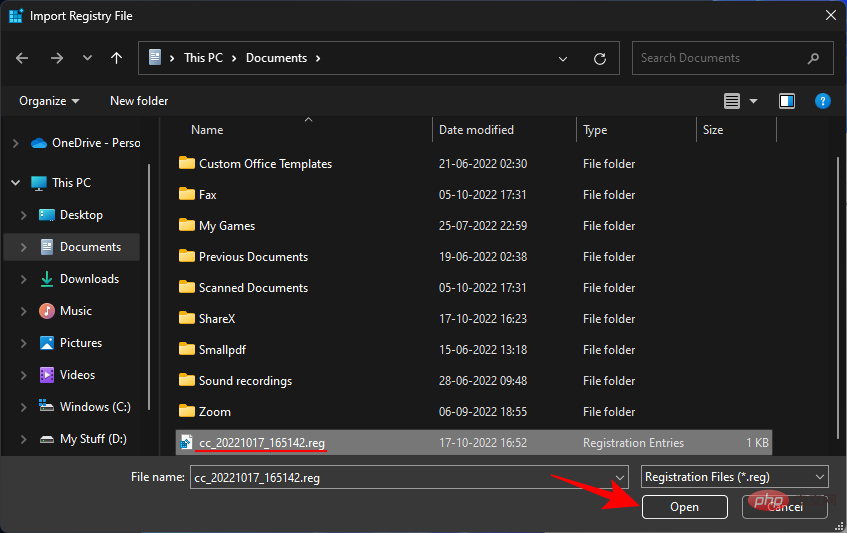The width and height of the screenshot is (847, 533).
Task: Click the forward navigation arrow
Action: coord(57,58)
